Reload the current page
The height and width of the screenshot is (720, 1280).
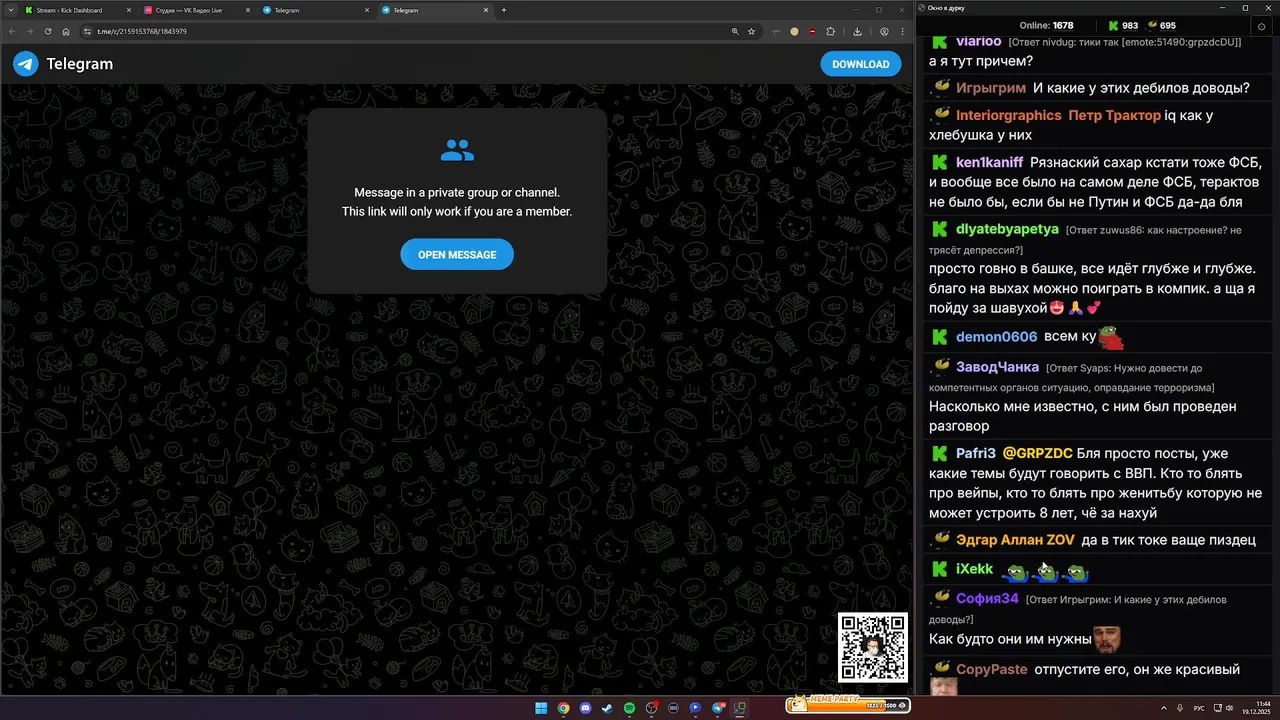(48, 31)
